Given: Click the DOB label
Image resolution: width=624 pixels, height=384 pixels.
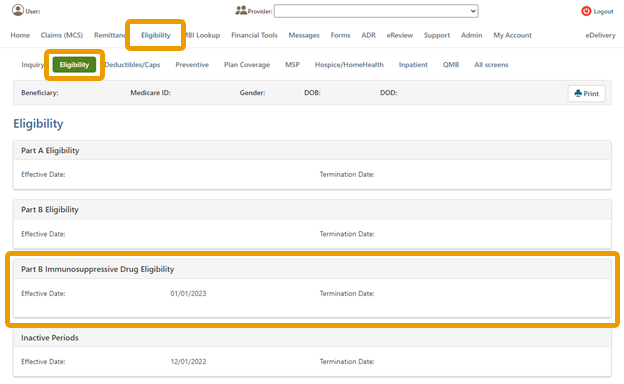Looking at the screenshot, I should point(312,93).
